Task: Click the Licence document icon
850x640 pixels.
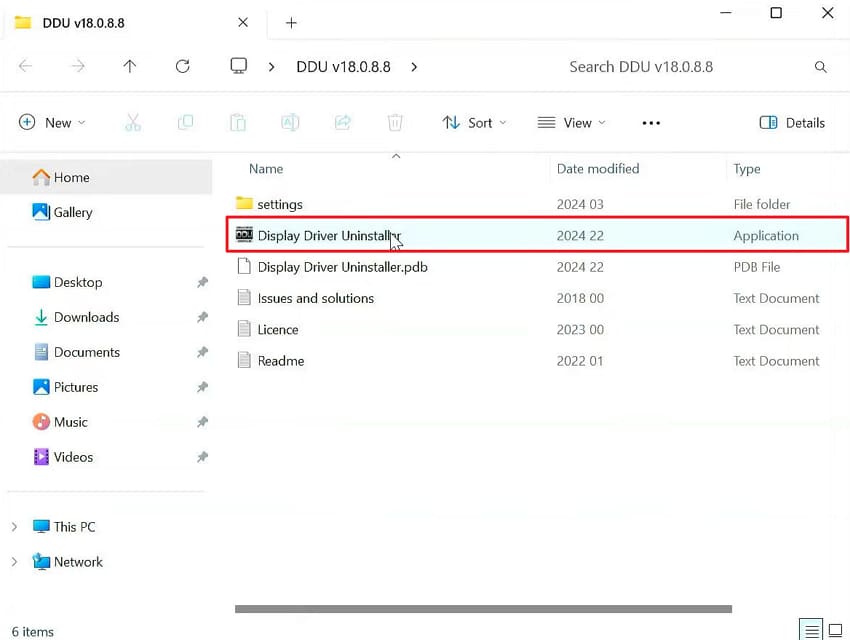Action: pyautogui.click(x=244, y=329)
